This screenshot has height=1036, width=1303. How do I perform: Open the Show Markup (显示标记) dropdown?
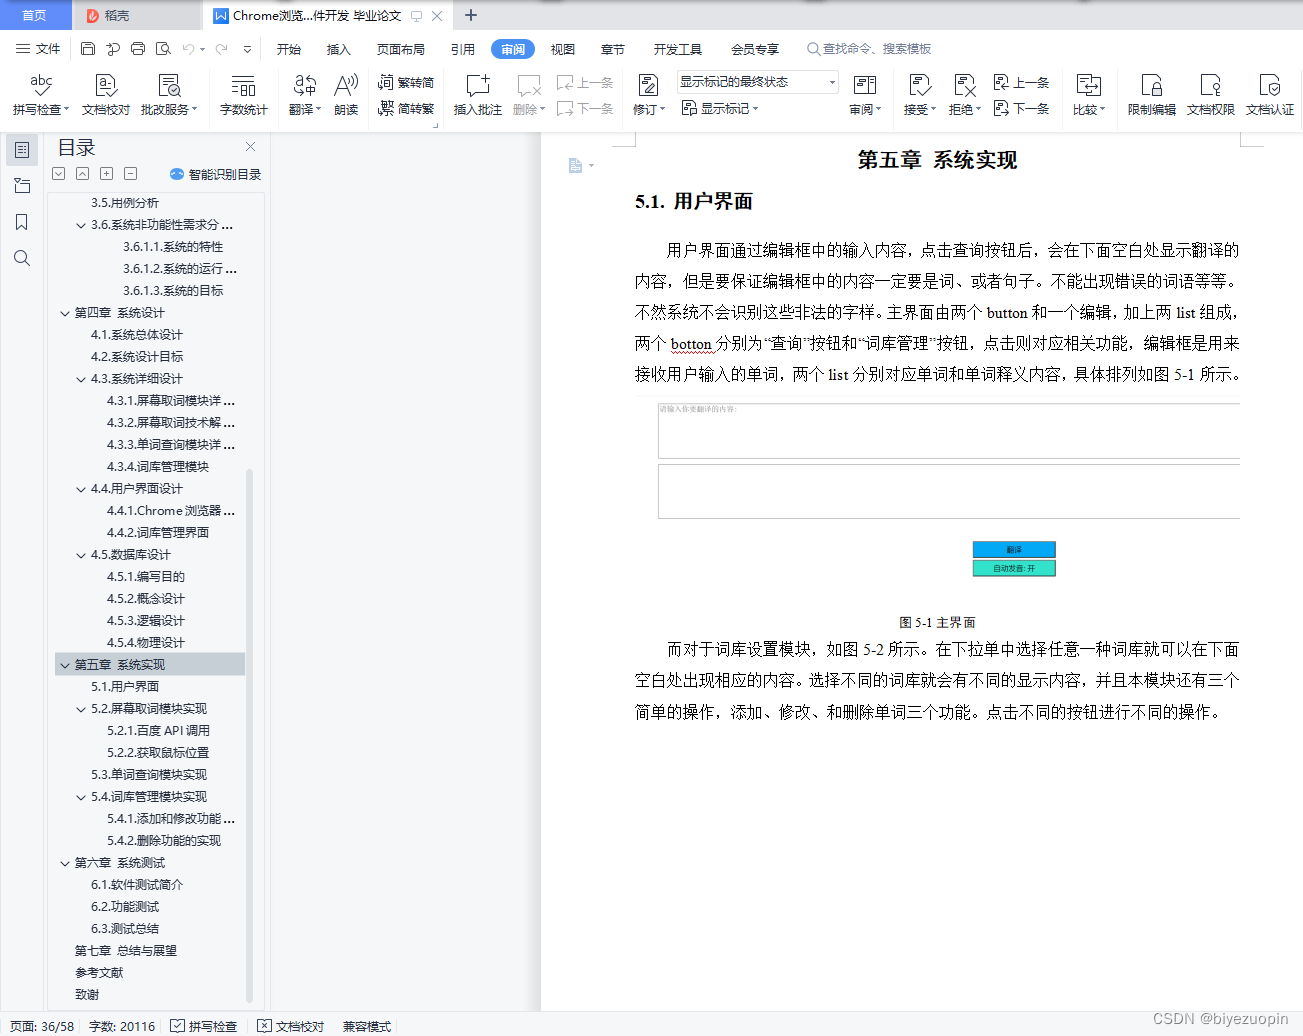[x=721, y=108]
